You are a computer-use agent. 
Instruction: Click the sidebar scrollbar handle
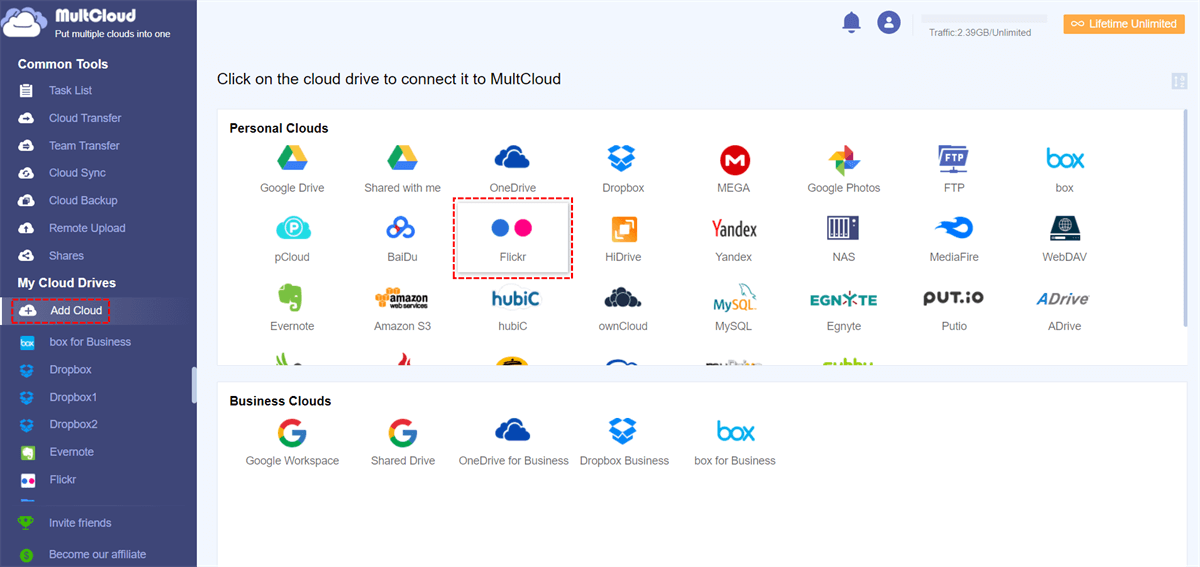point(194,385)
